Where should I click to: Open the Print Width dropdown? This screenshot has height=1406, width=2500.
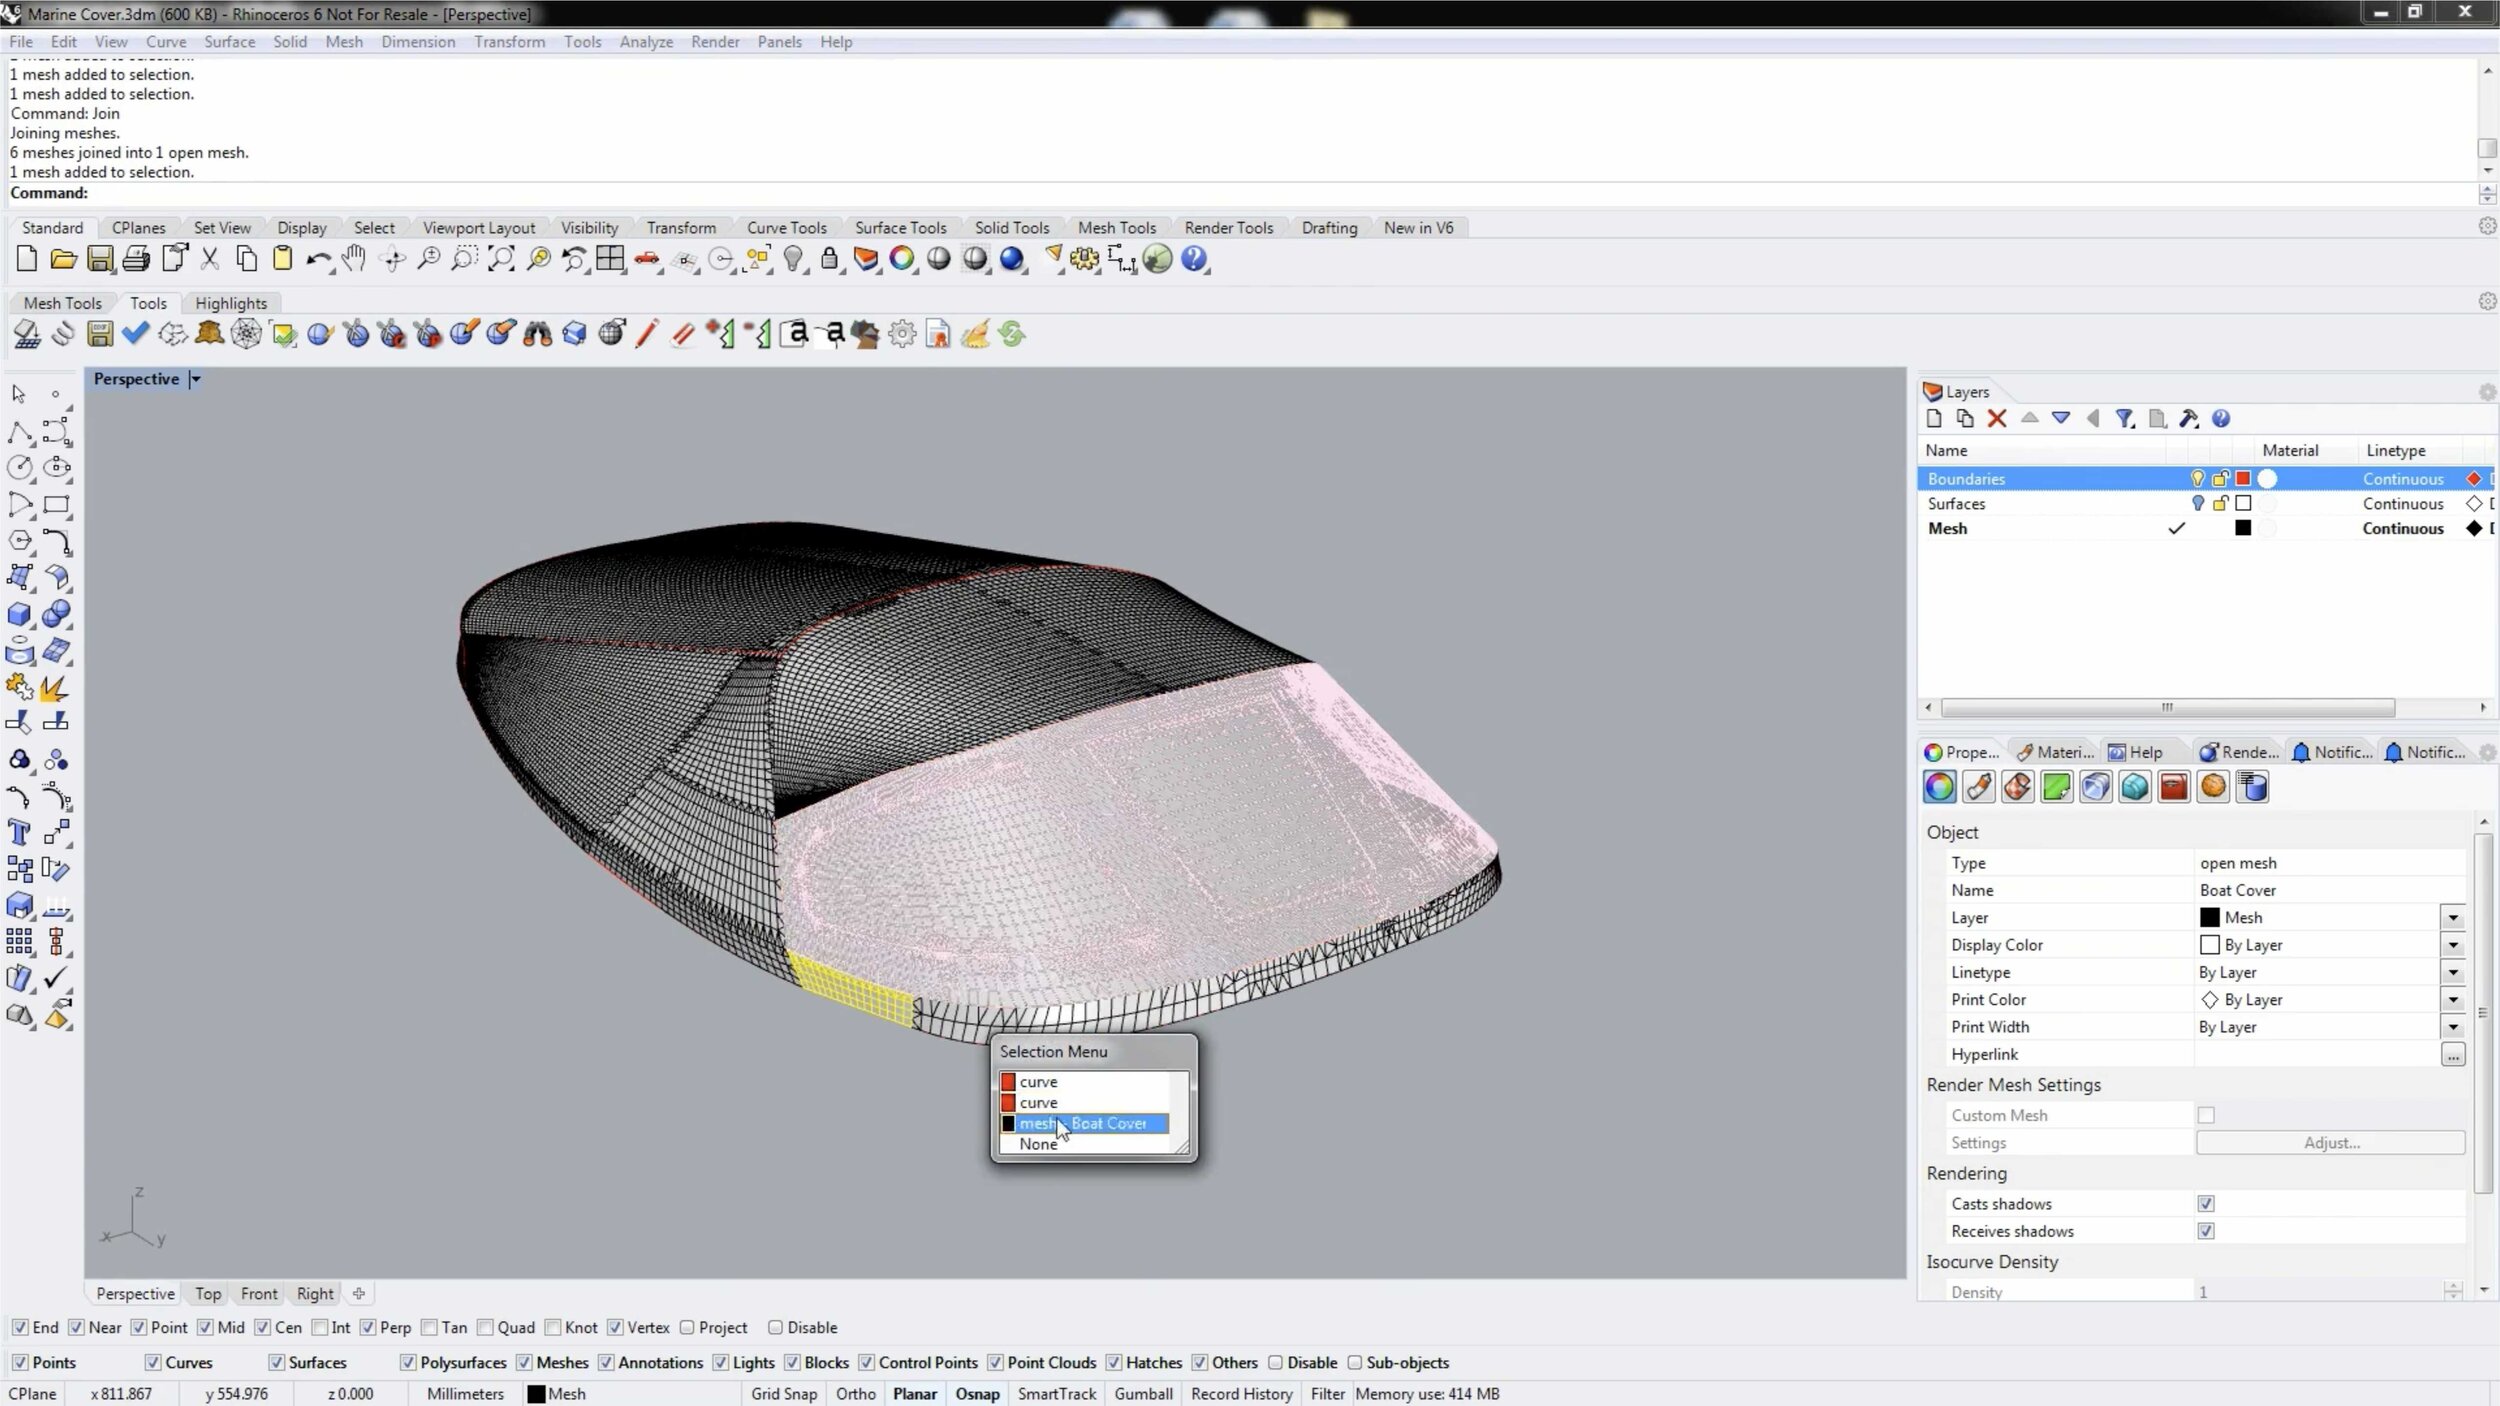[2452, 1027]
